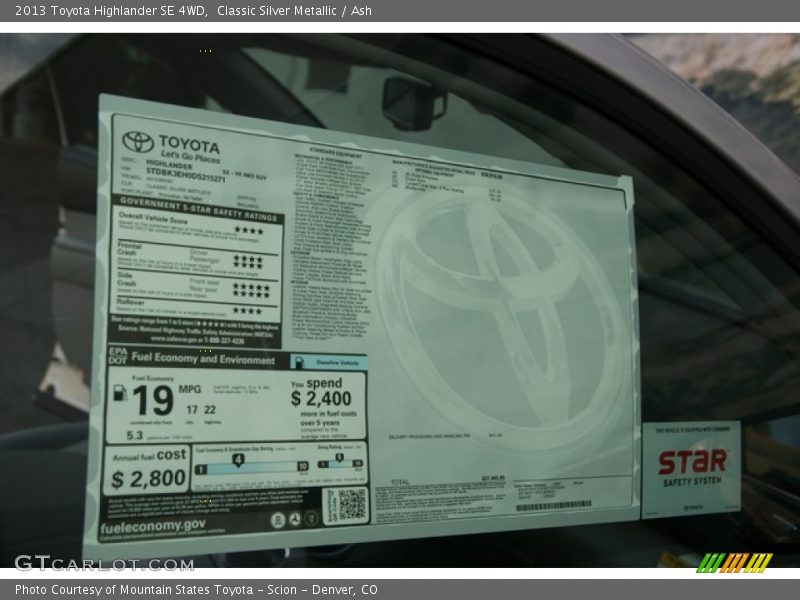Click the rear-view mirror behind the glass

tap(413, 101)
